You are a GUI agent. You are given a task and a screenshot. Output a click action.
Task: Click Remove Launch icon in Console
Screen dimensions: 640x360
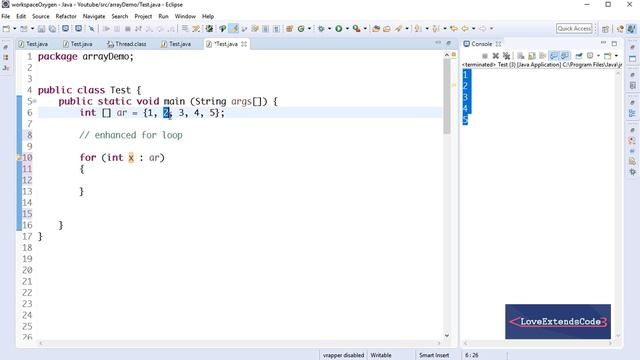(496, 56)
